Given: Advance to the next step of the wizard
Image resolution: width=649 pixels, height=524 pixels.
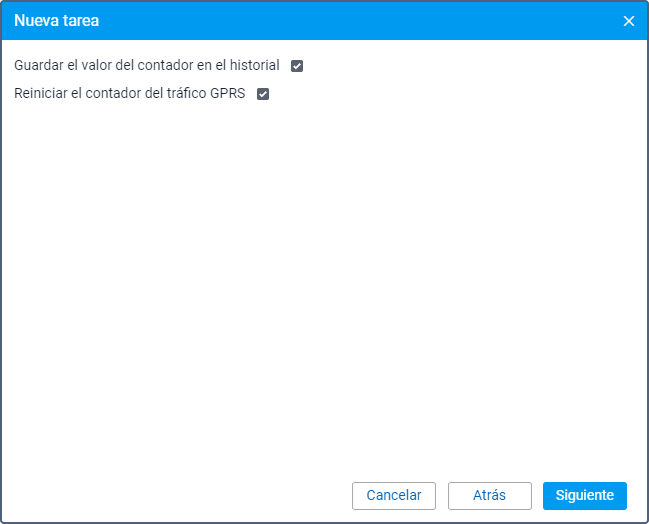Looking at the screenshot, I should coord(584,495).
